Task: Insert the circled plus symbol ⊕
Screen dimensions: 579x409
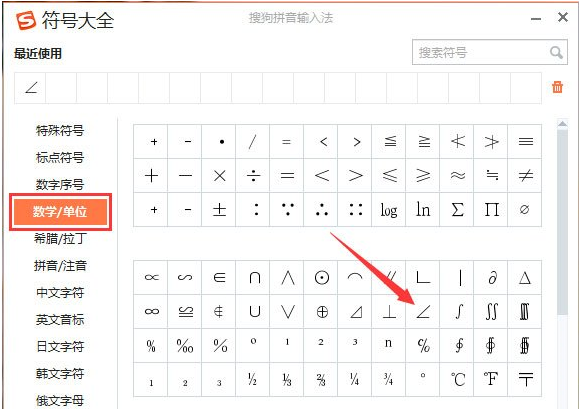Action: [x=321, y=312]
